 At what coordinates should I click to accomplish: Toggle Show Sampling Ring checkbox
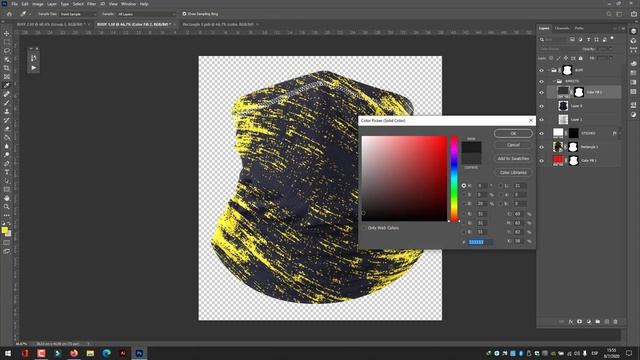click(184, 14)
